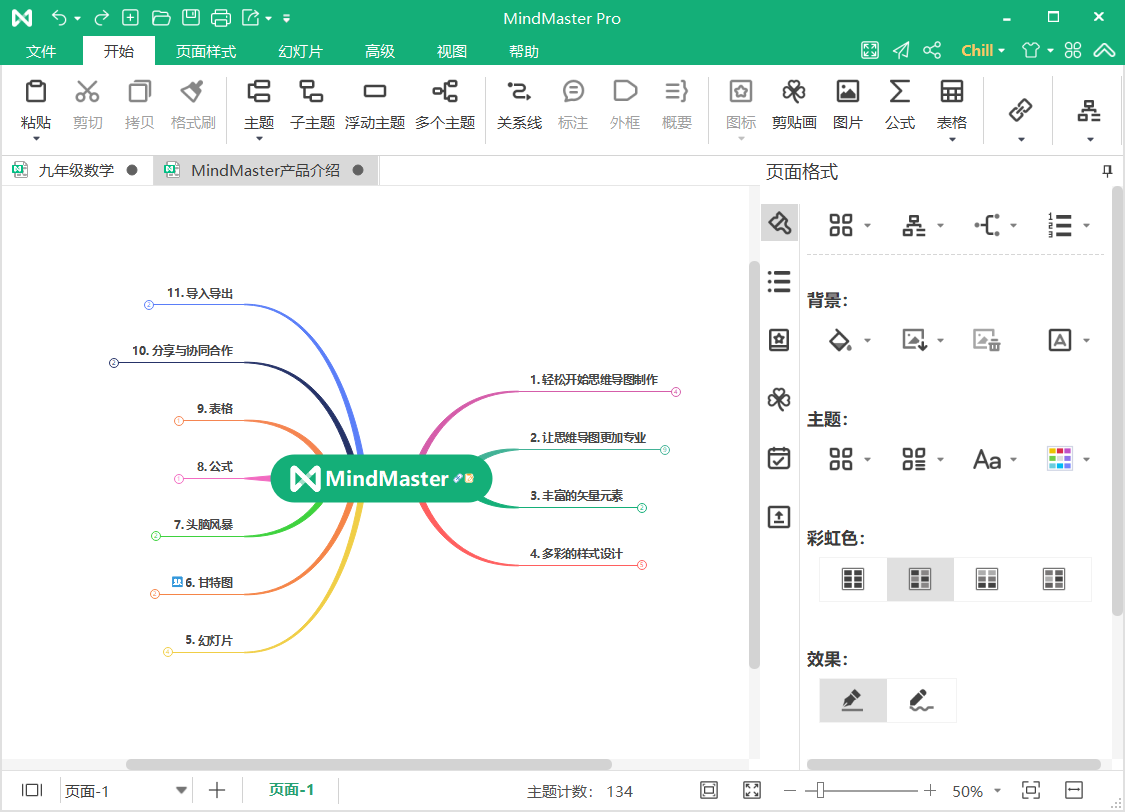Open the Table (表格) dropdown
The height and width of the screenshot is (812, 1125).
tap(952, 139)
